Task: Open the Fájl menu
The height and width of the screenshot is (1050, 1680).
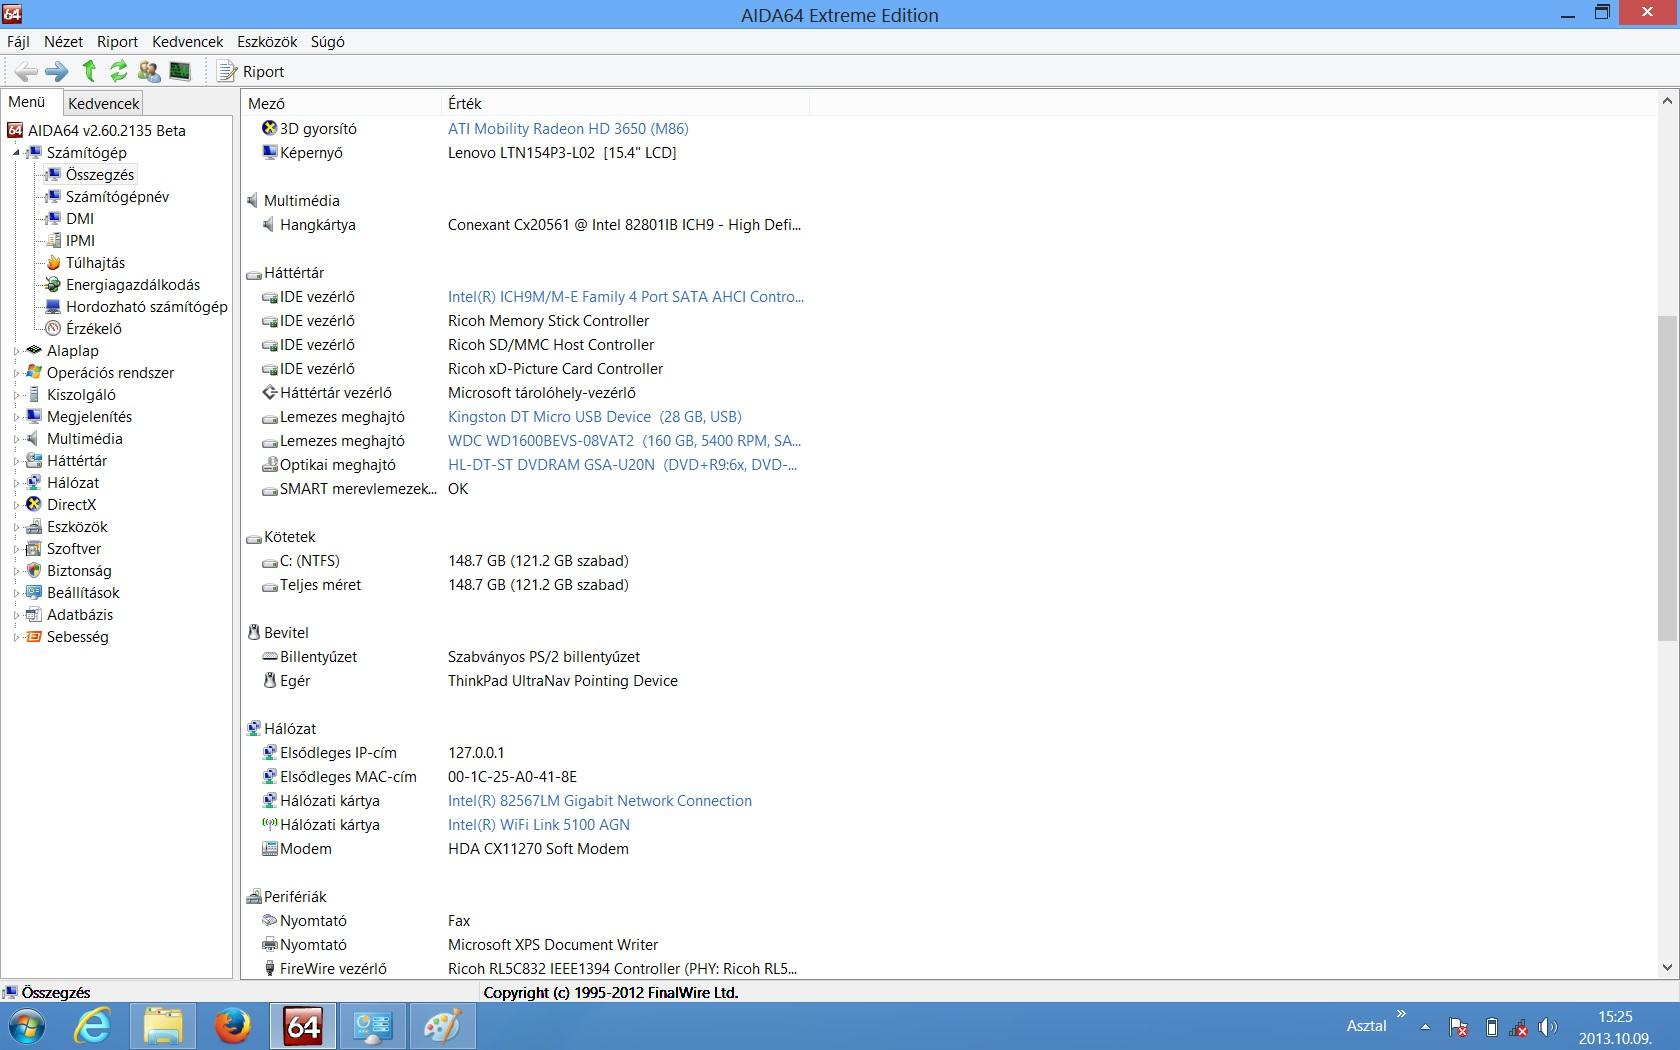Action: (x=18, y=42)
